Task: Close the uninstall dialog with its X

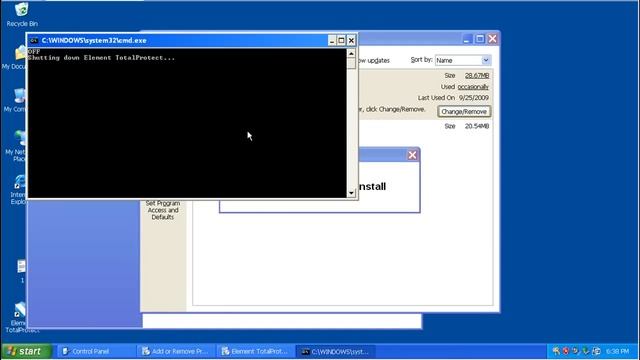Action: [412, 155]
